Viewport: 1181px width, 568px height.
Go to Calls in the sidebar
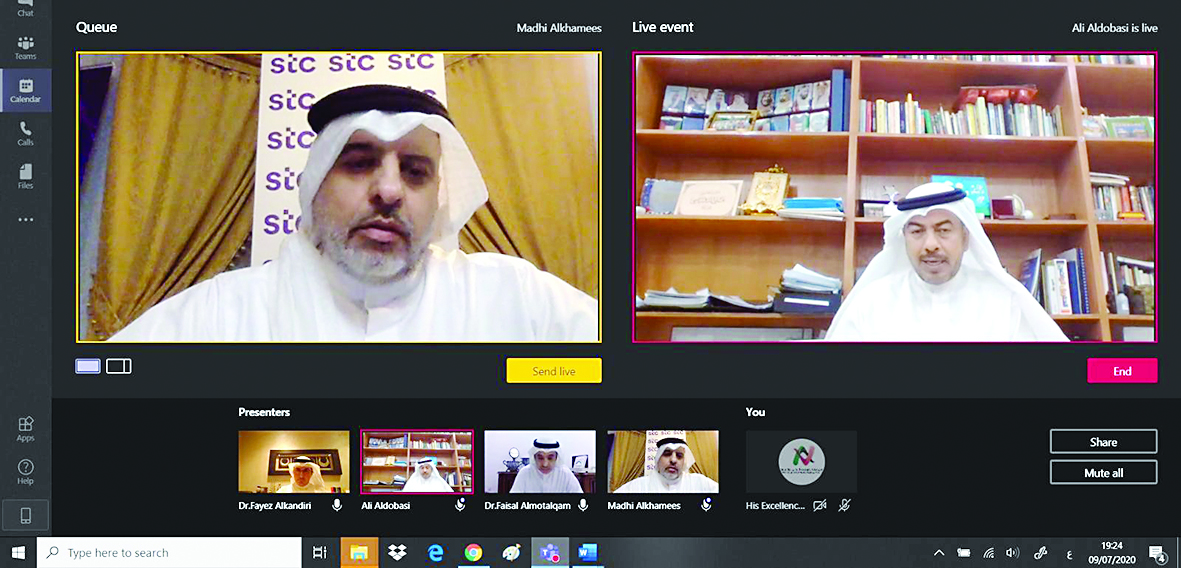25,133
